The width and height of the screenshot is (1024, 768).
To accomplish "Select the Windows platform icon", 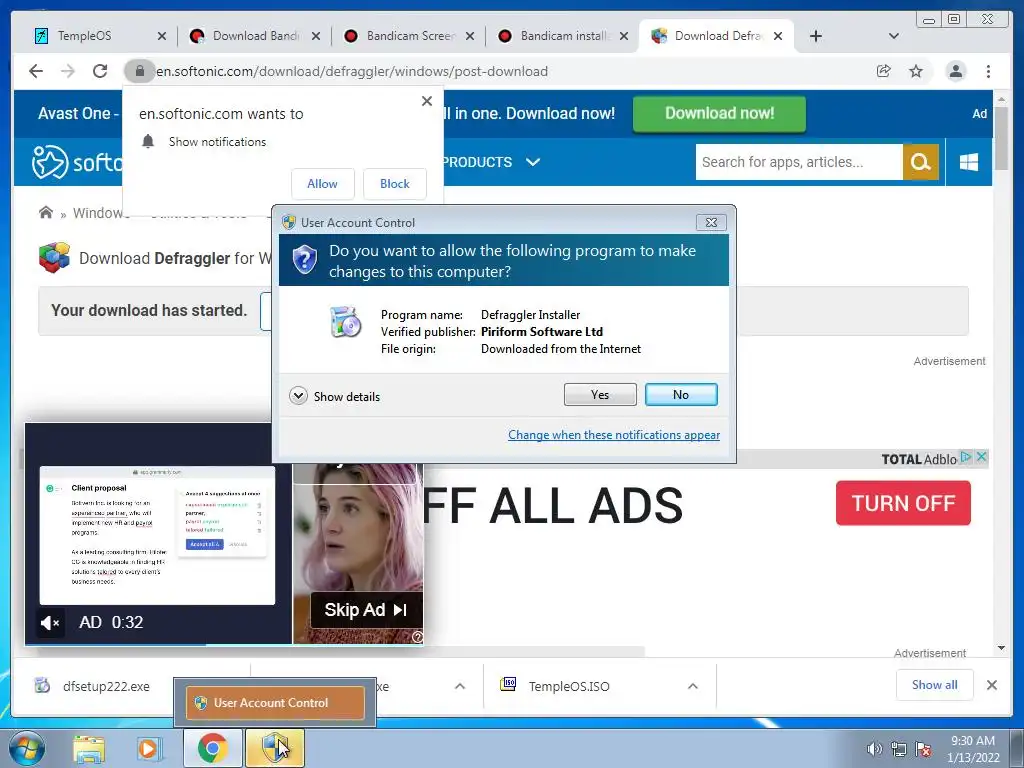I will pyautogui.click(x=968, y=162).
